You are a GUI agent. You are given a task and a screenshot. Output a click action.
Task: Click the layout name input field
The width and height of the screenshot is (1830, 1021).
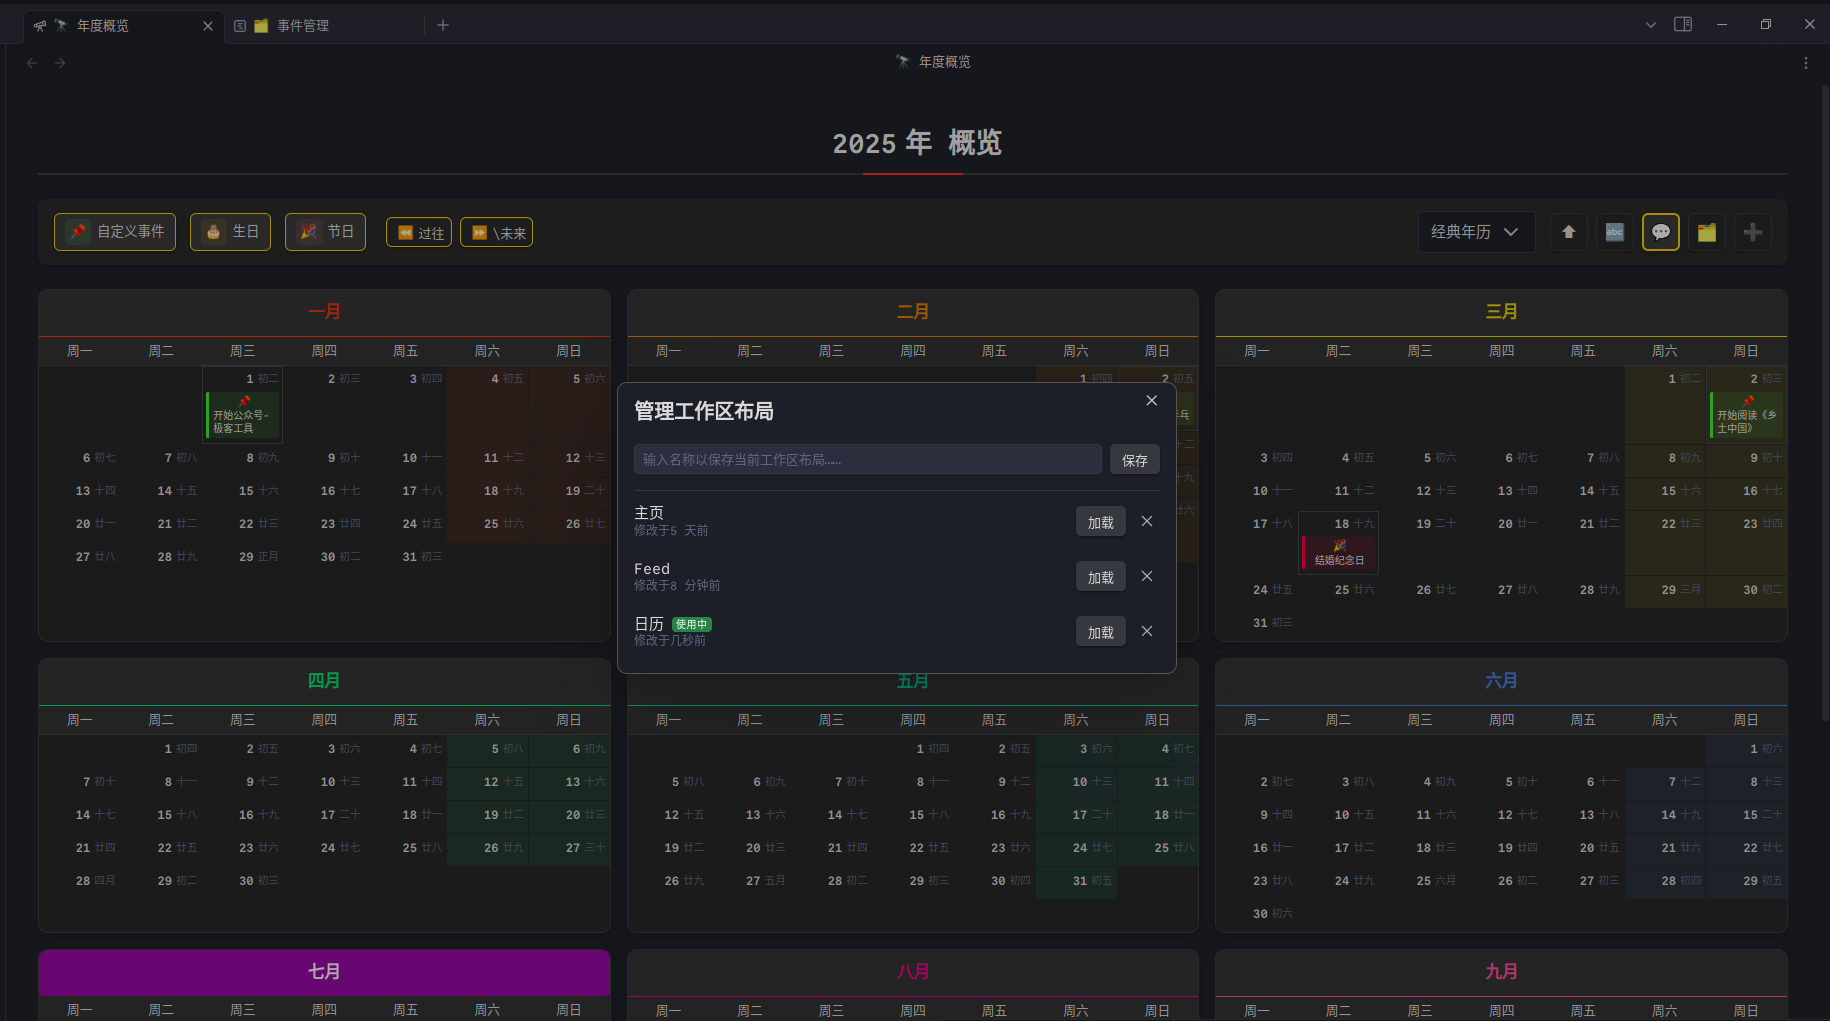tap(867, 460)
